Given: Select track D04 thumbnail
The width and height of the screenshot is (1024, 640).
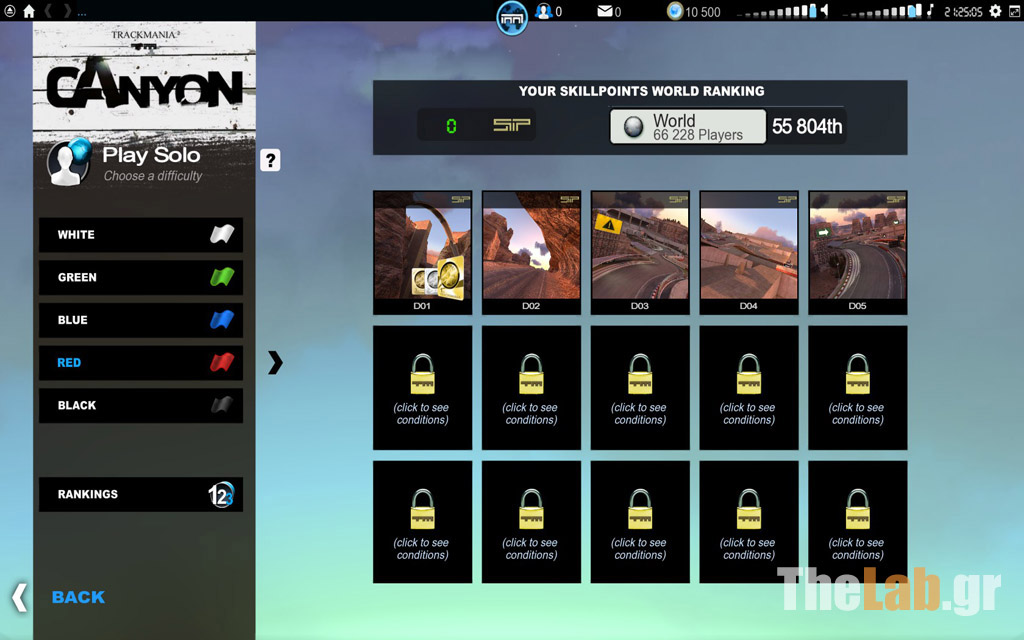Looking at the screenshot, I should pyautogui.click(x=749, y=253).
